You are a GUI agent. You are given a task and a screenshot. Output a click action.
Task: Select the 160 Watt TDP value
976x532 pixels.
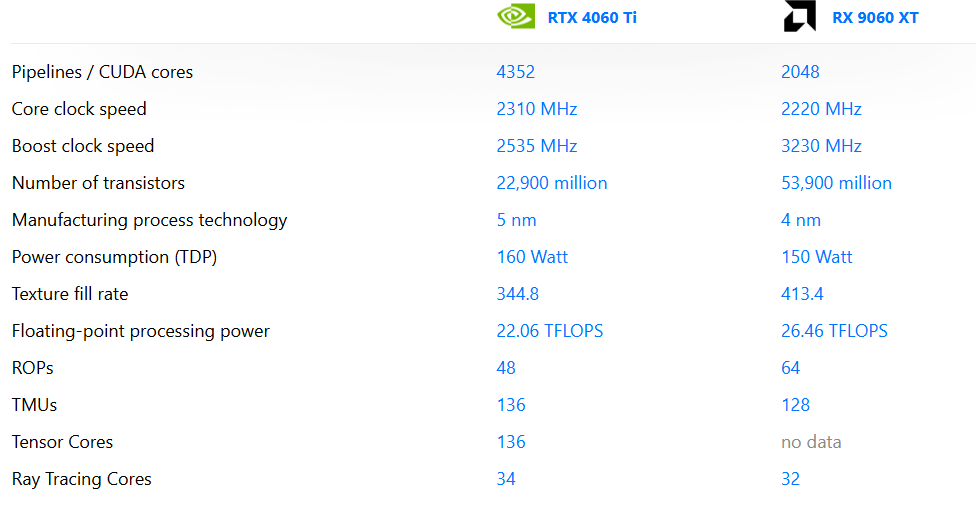tap(532, 257)
